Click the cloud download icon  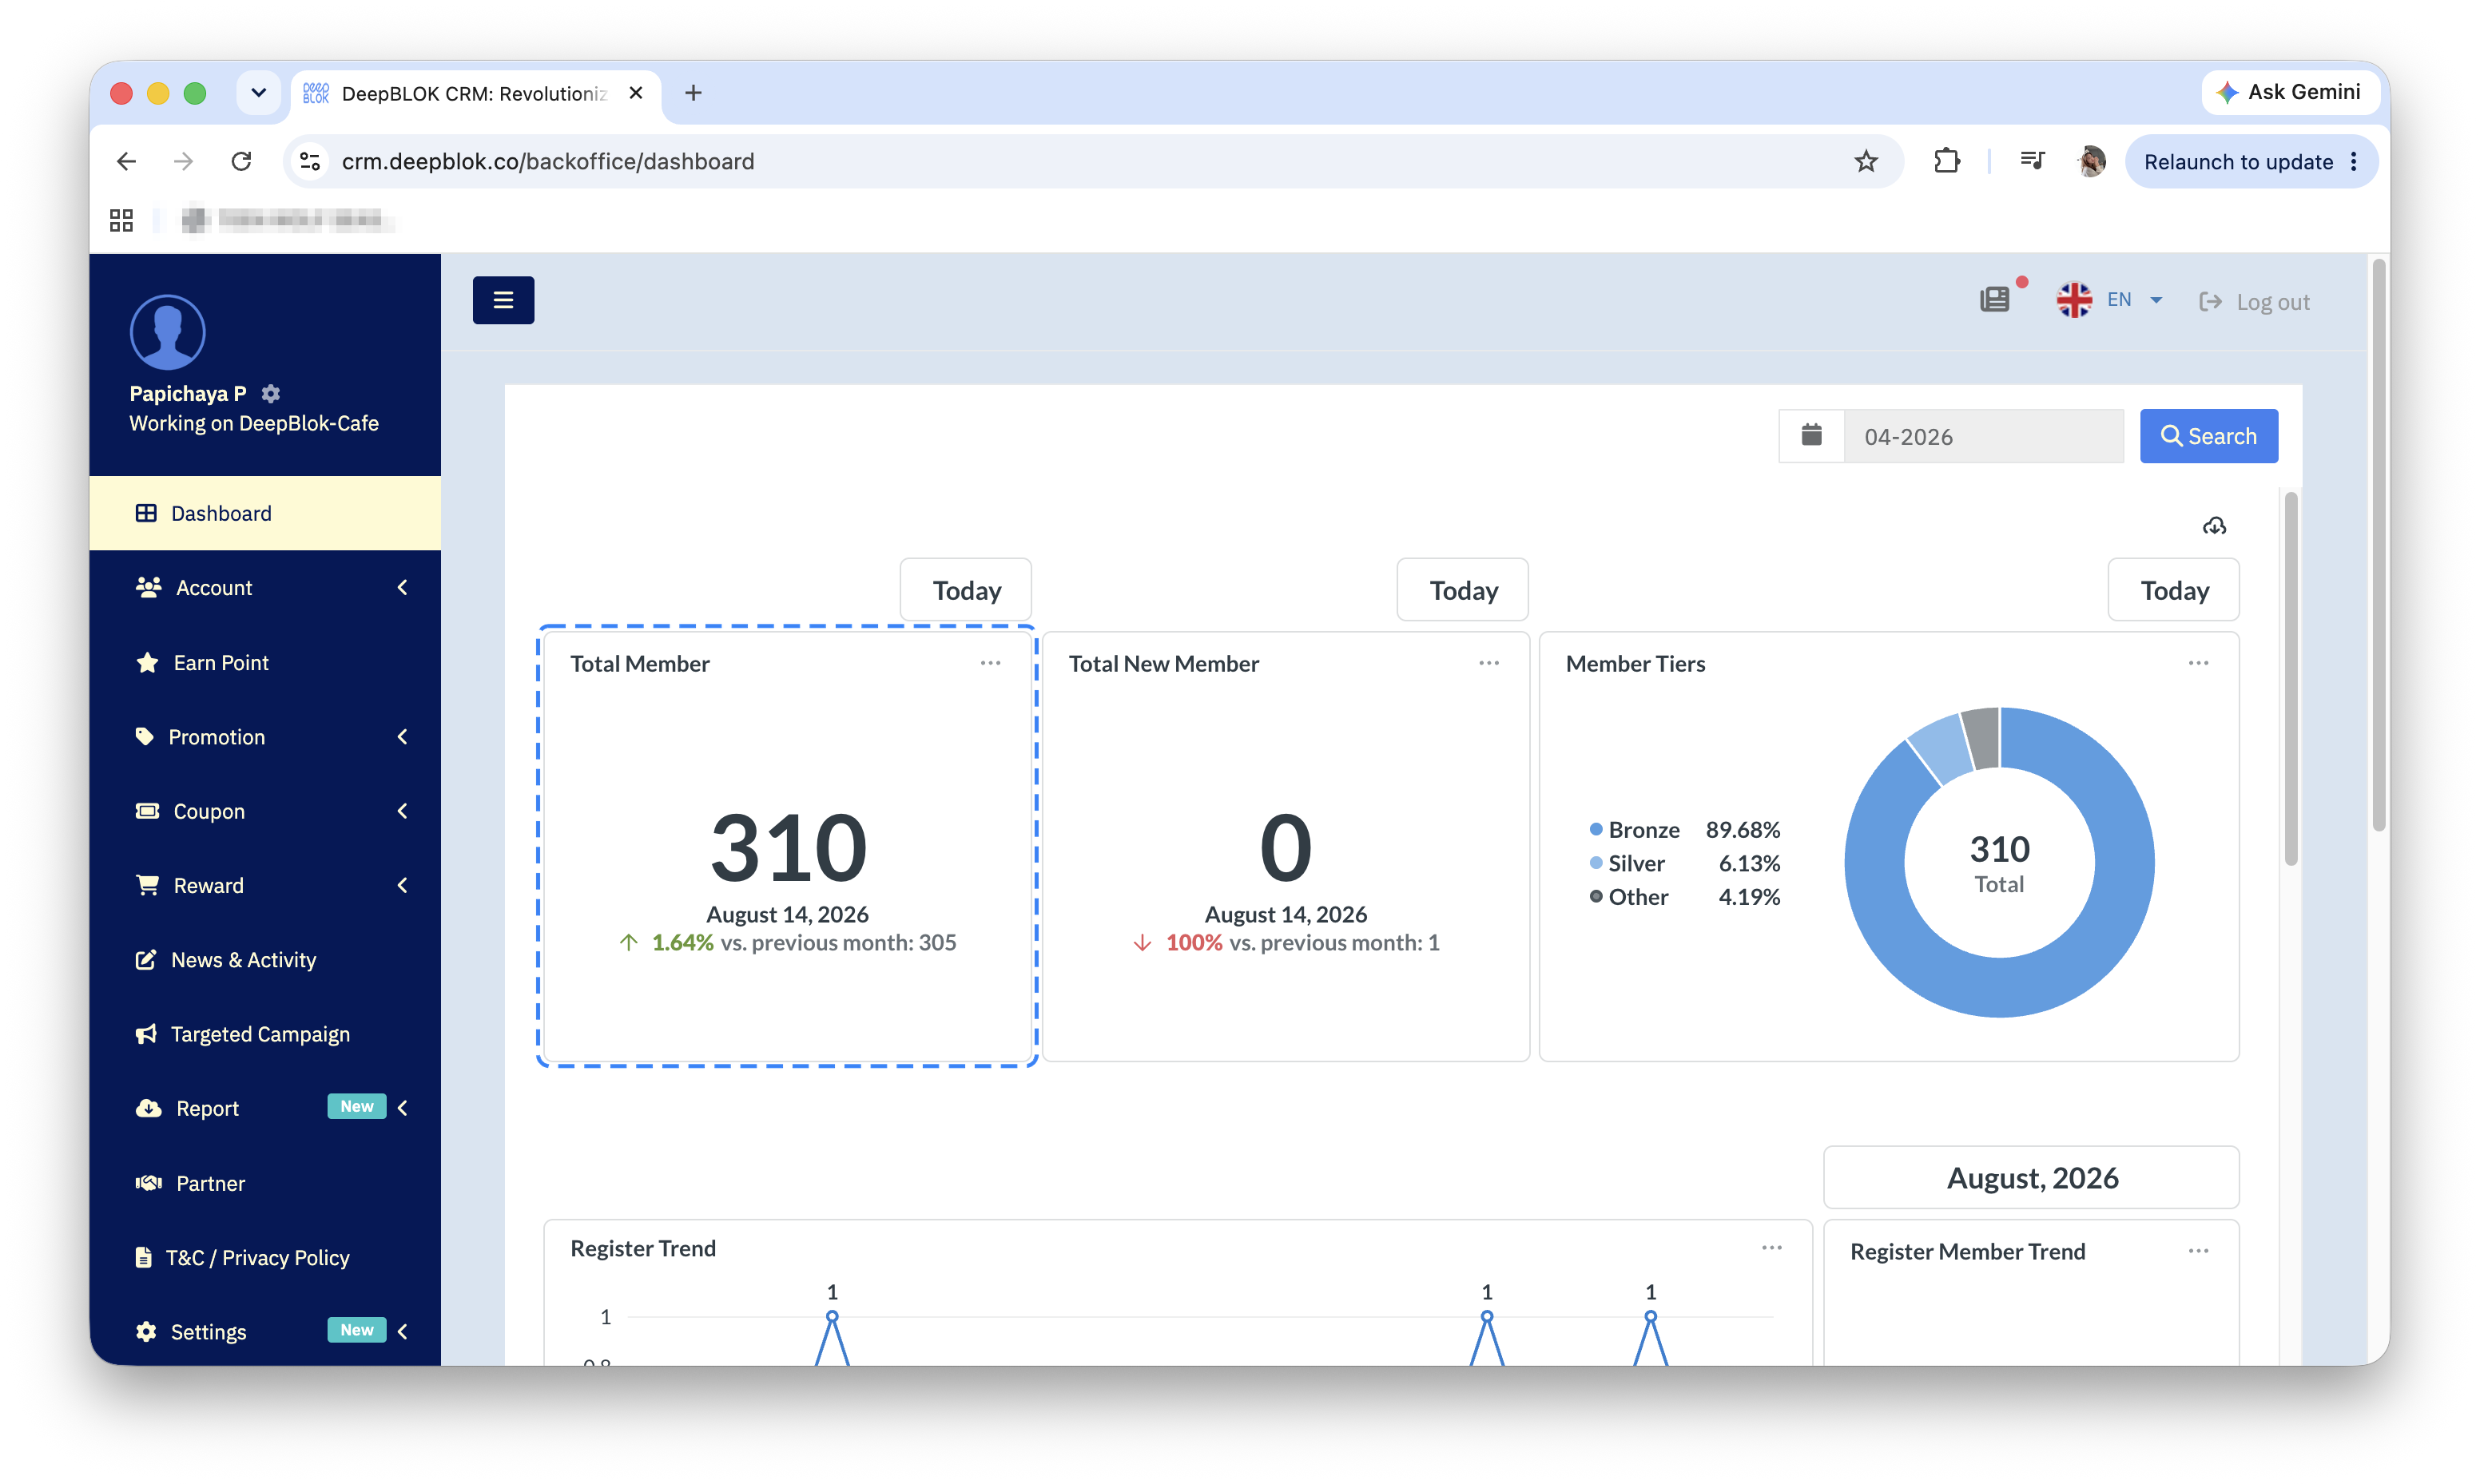[2214, 526]
